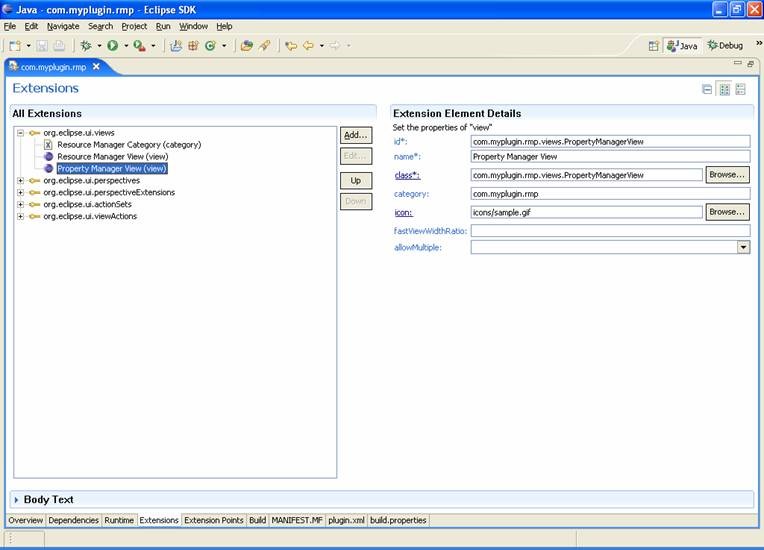Image resolution: width=764 pixels, height=550 pixels.
Task: Click the Open Perspective icon
Action: pos(653,46)
